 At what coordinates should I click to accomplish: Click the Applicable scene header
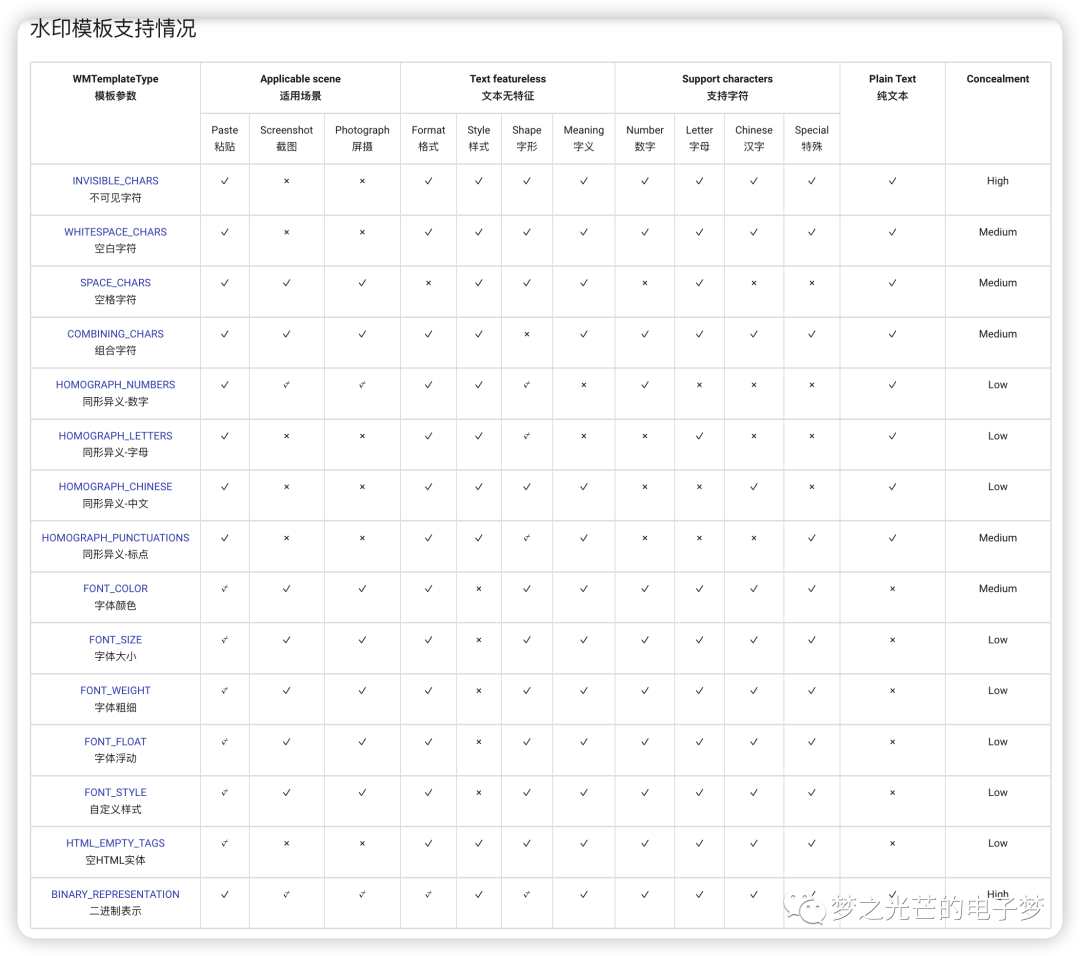pyautogui.click(x=300, y=87)
